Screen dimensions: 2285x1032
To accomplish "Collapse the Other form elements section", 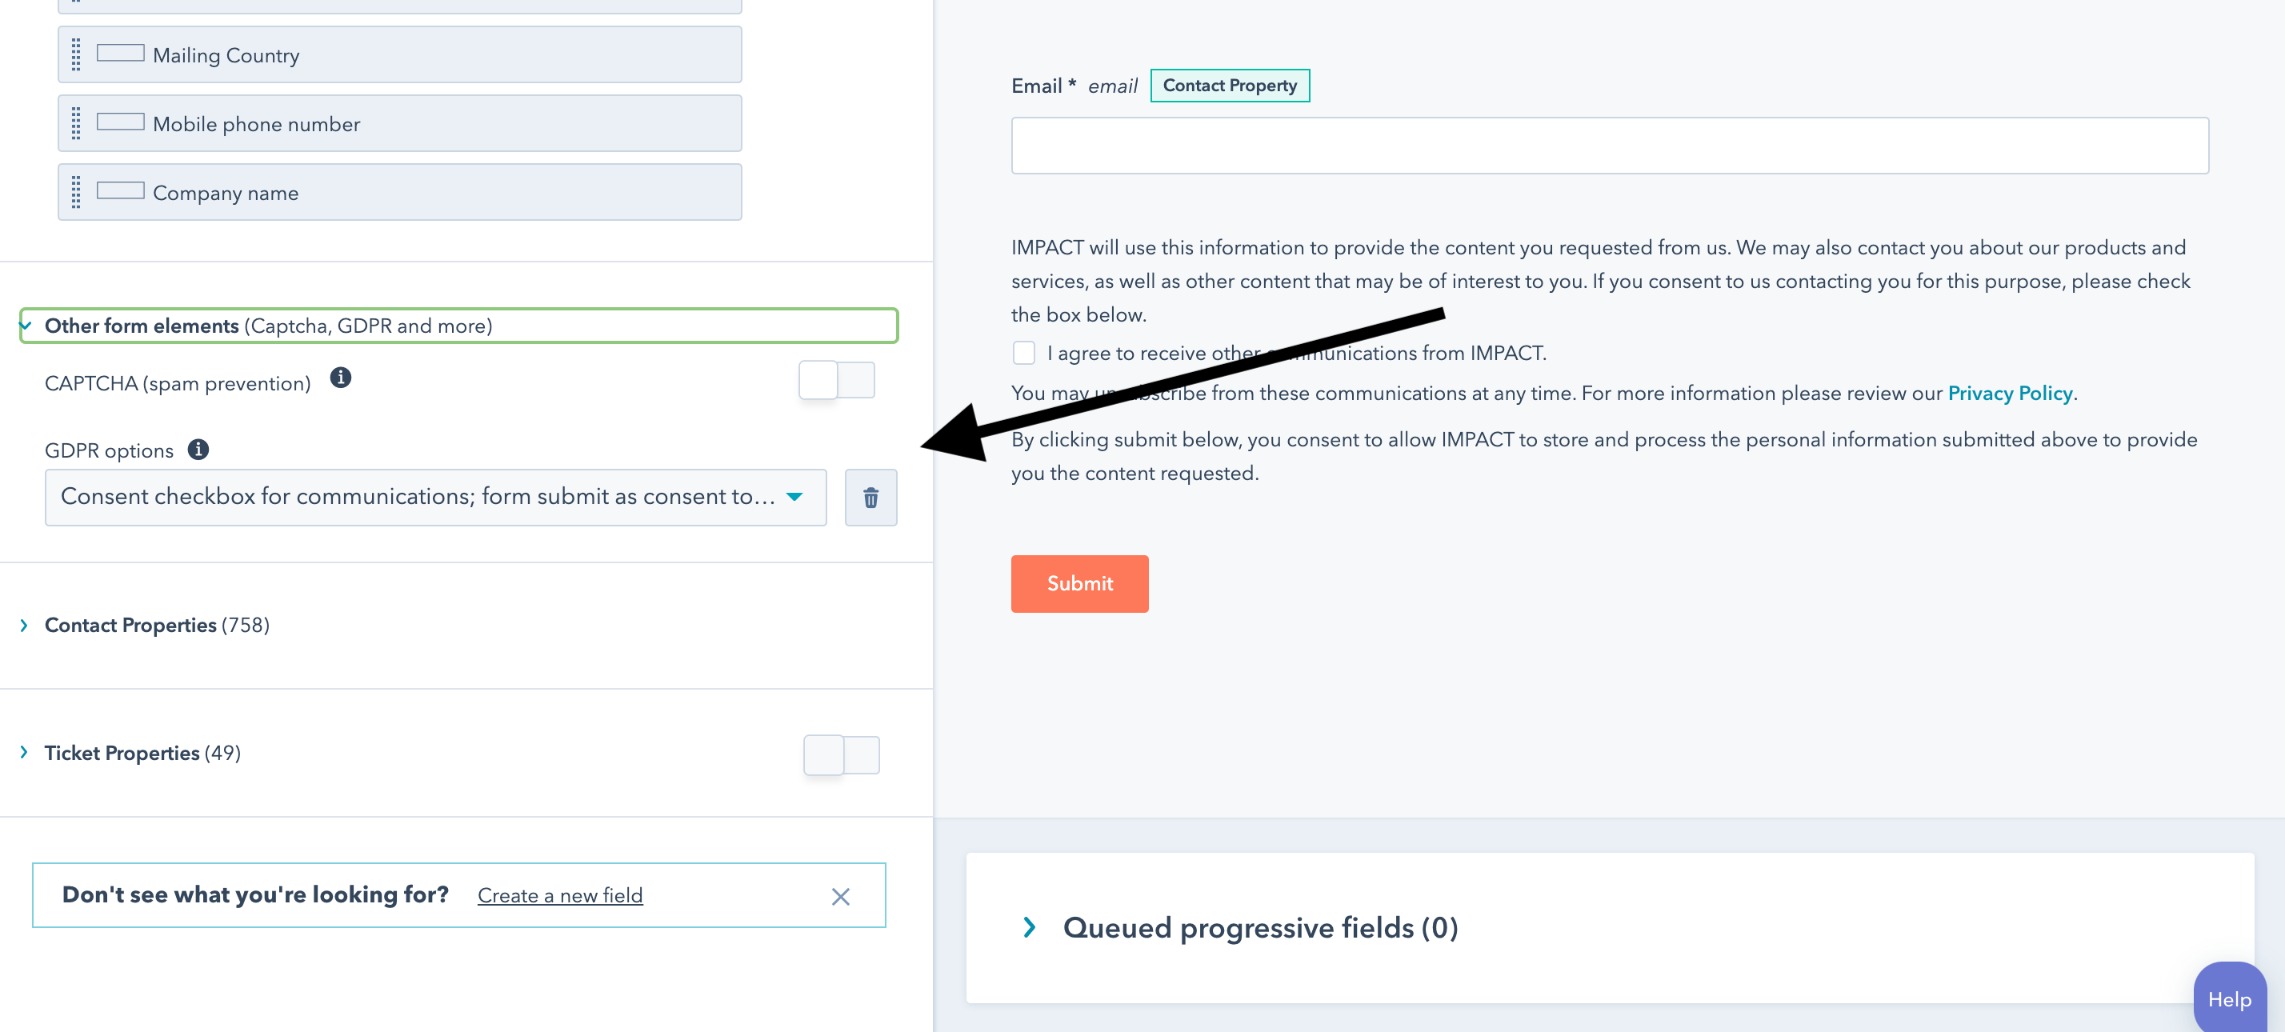I will [26, 326].
